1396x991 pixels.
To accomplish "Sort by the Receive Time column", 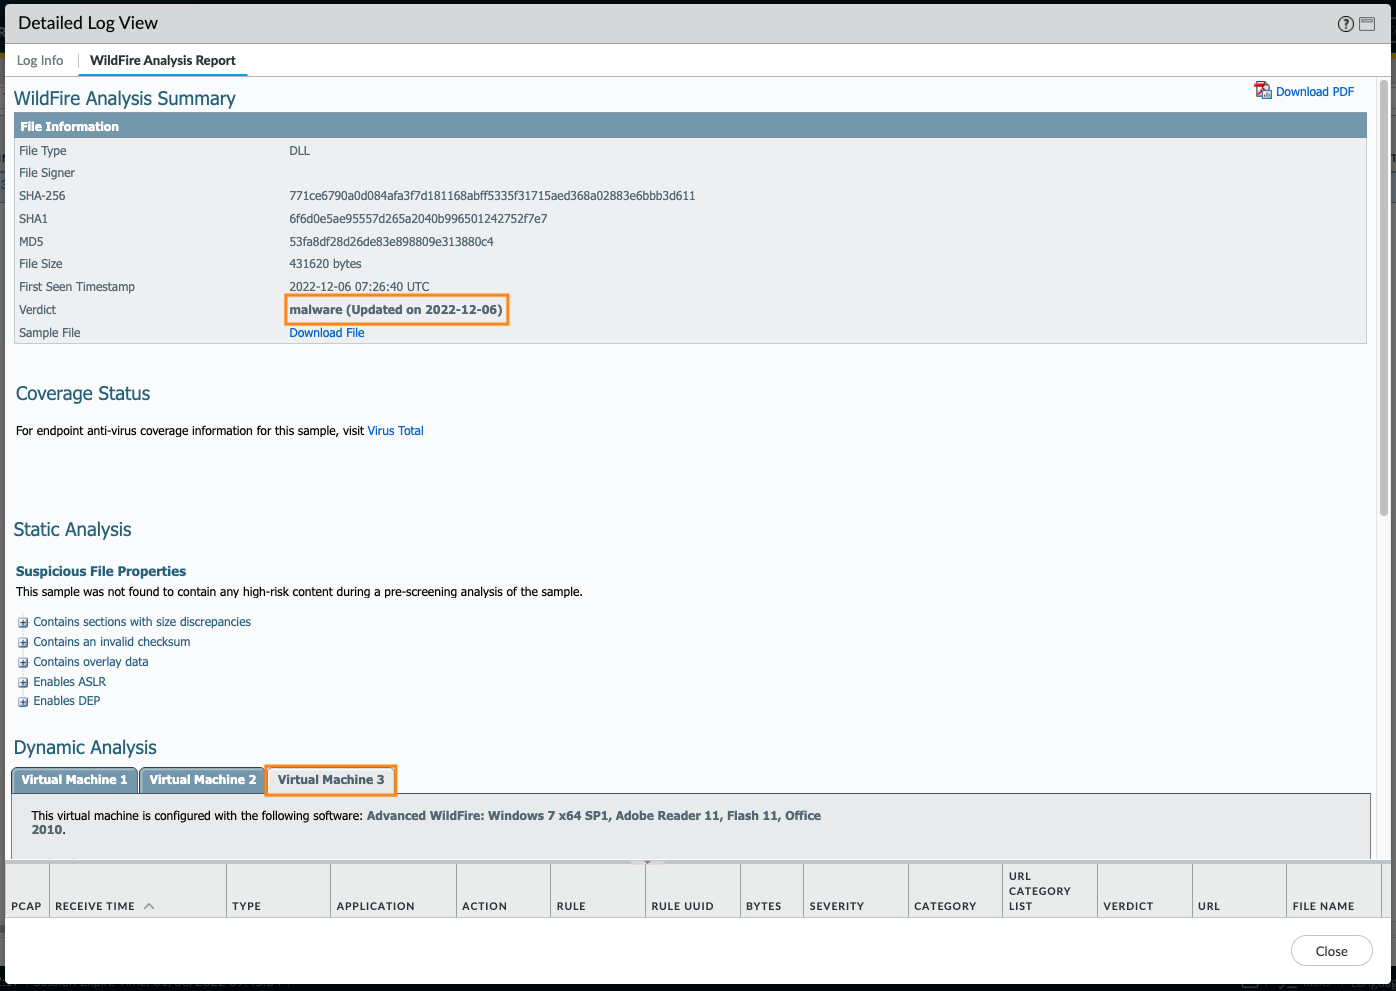I will (95, 906).
